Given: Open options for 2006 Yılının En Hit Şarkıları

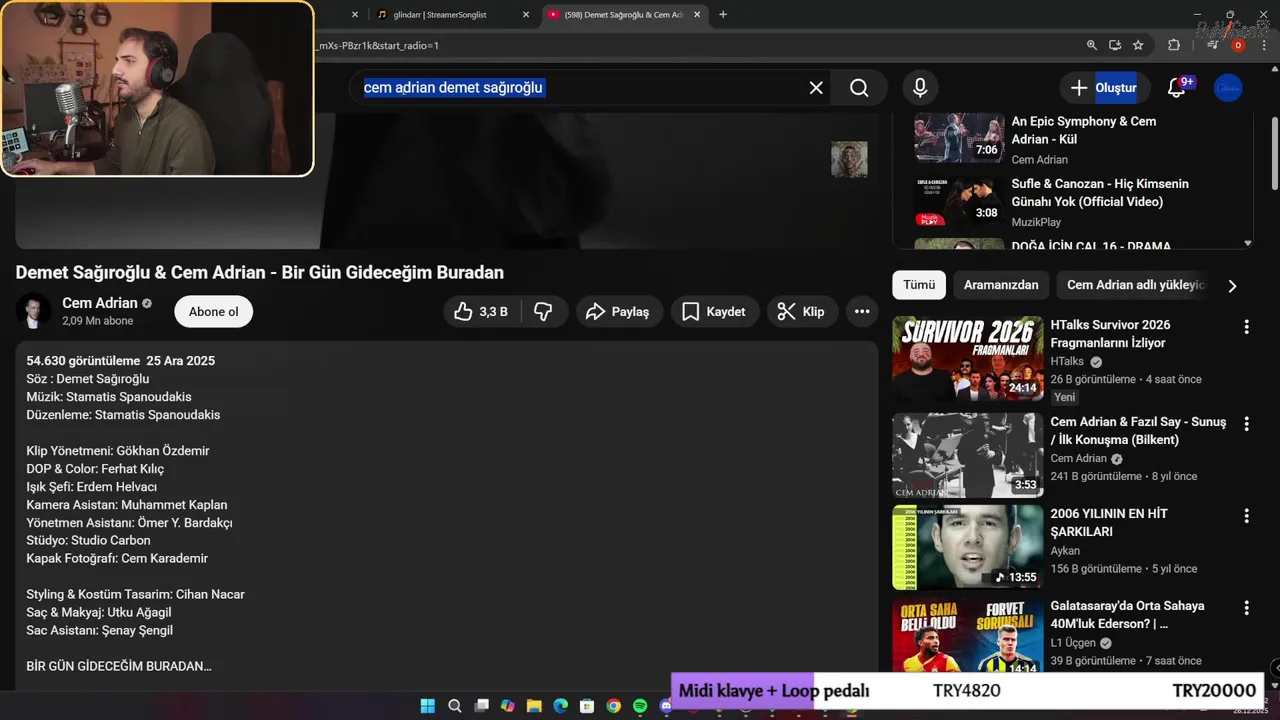Looking at the screenshot, I should pyautogui.click(x=1246, y=516).
